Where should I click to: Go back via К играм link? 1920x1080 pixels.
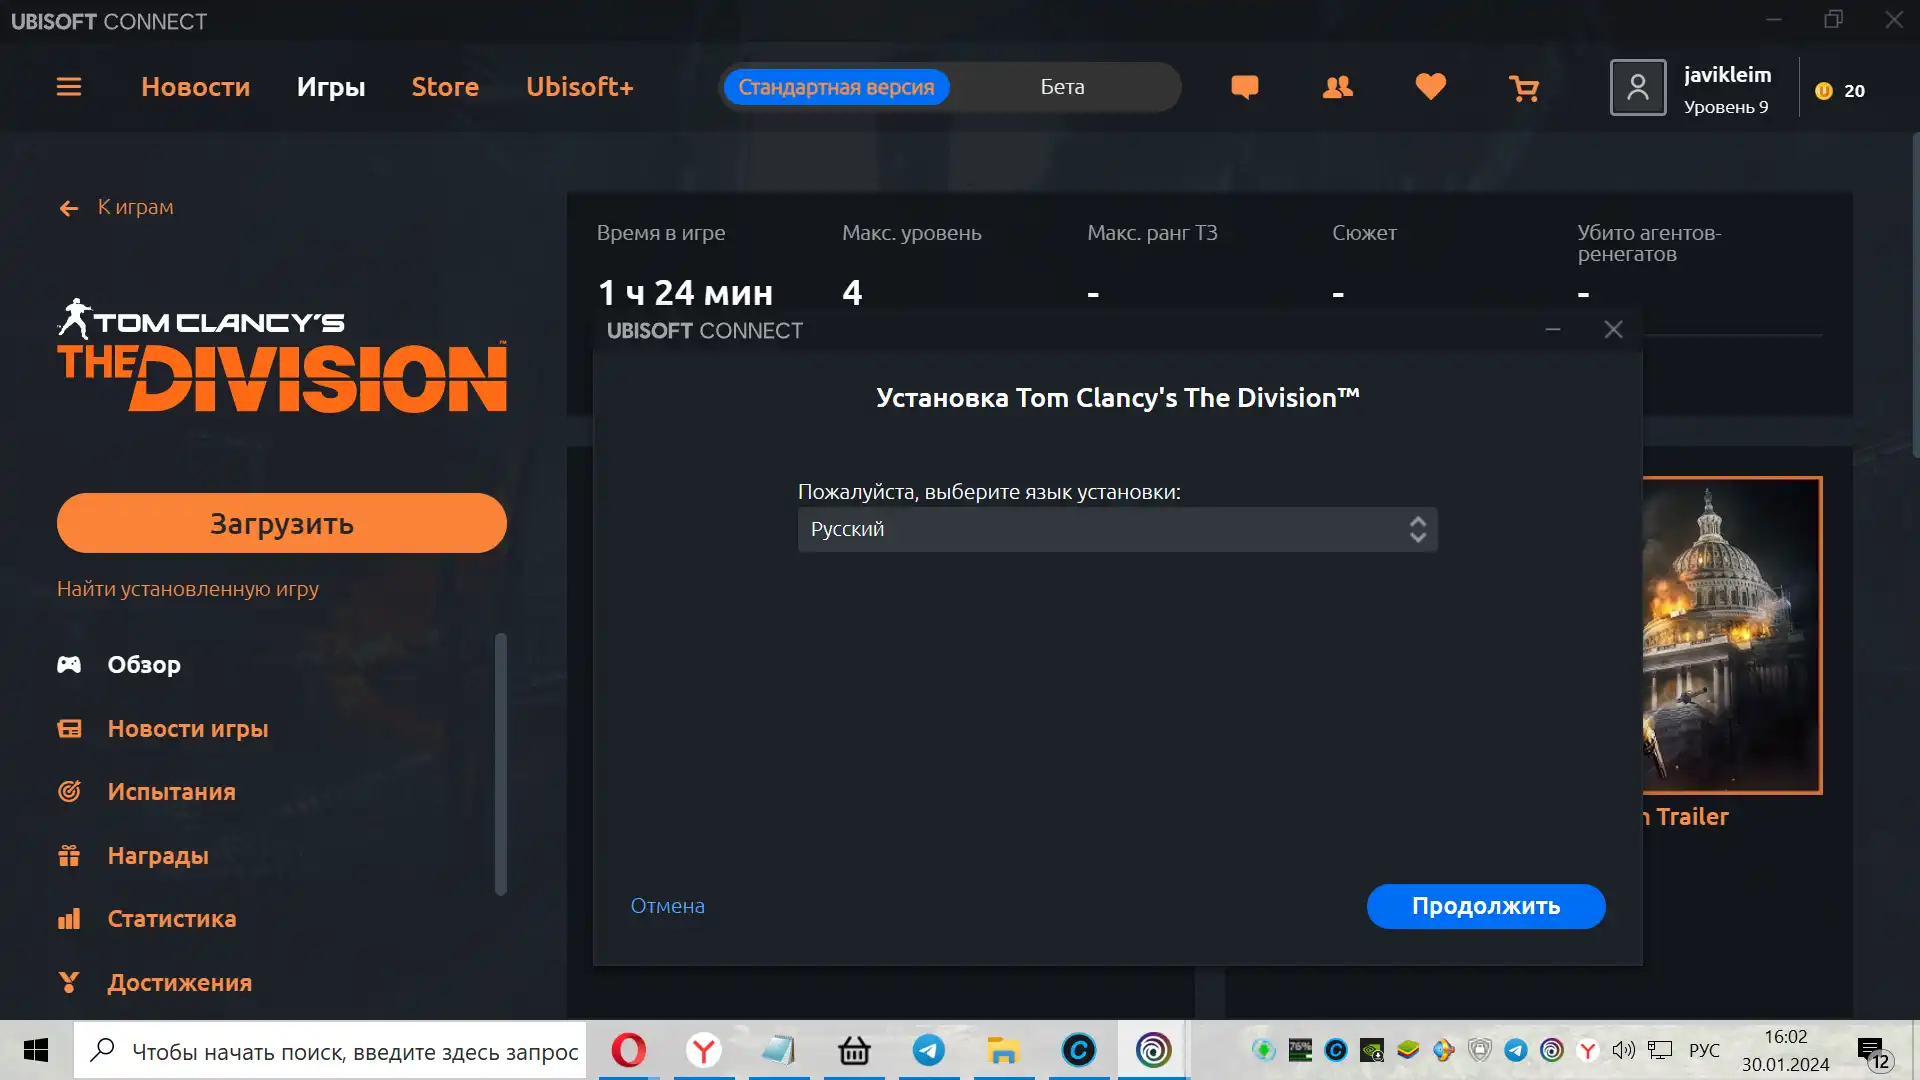(x=135, y=207)
